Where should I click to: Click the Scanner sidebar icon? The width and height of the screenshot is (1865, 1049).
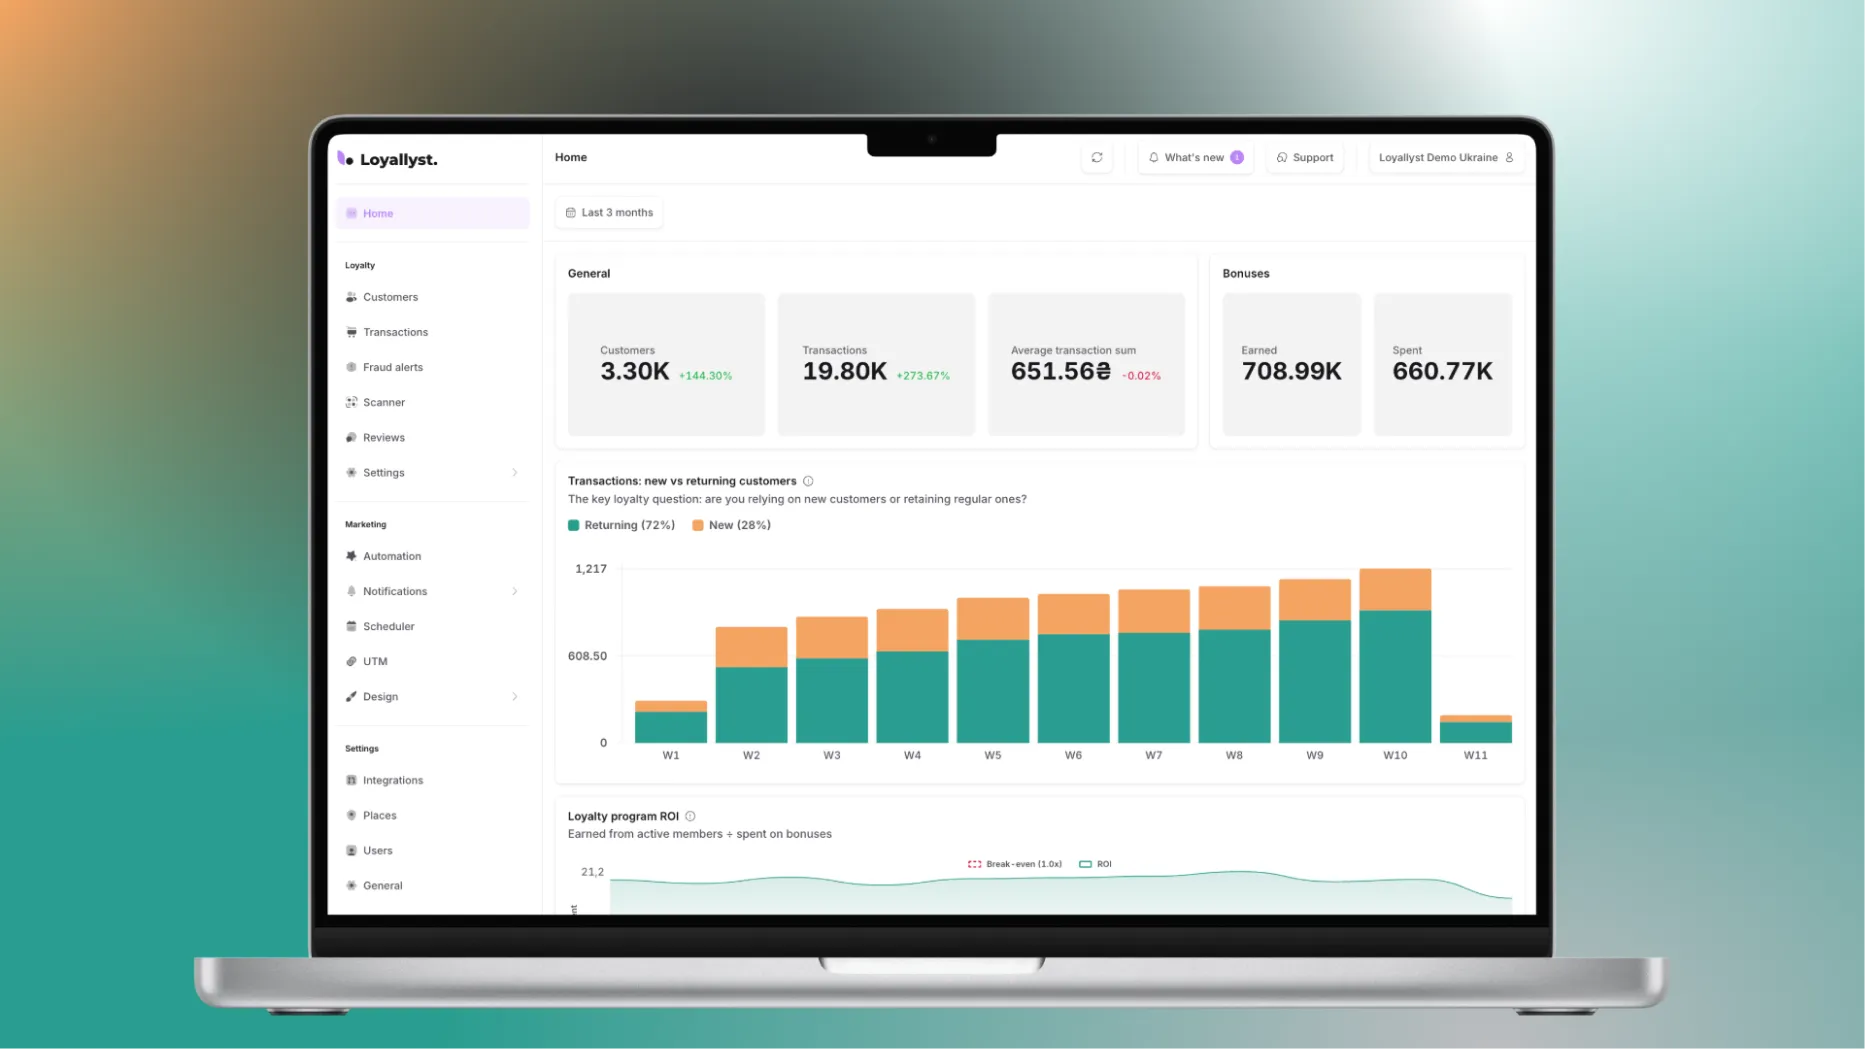click(351, 402)
